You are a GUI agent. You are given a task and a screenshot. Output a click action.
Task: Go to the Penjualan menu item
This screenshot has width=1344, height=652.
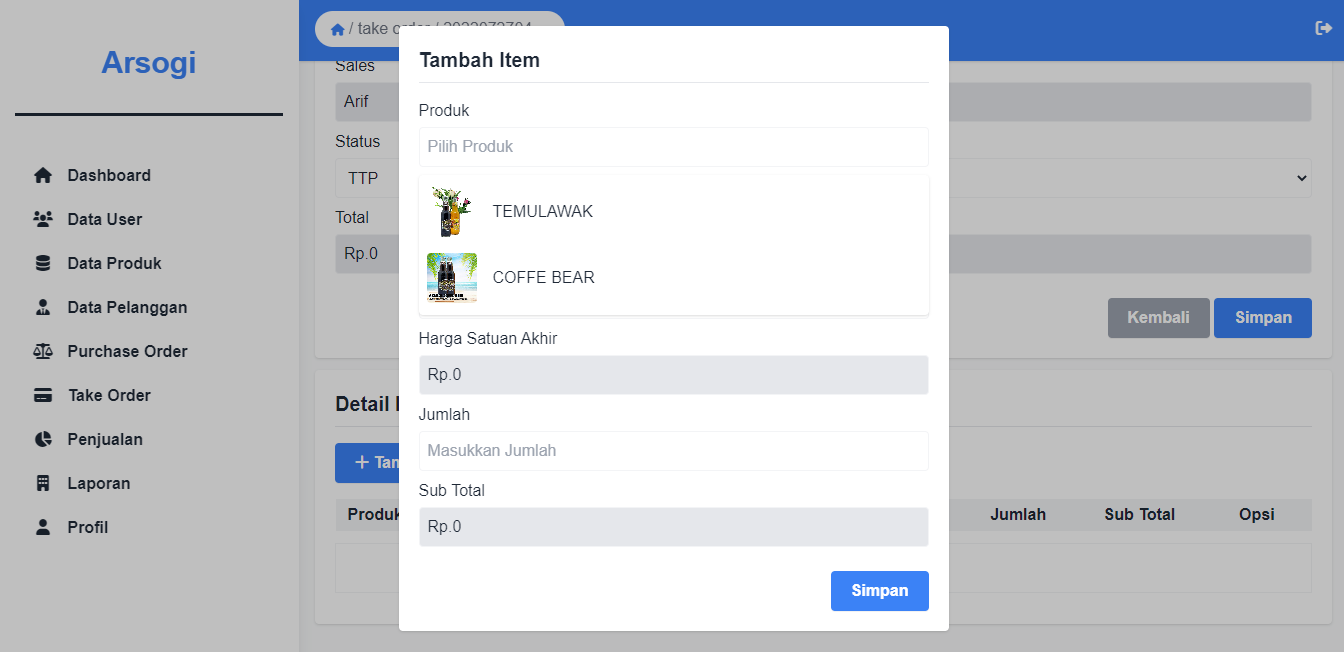click(105, 440)
